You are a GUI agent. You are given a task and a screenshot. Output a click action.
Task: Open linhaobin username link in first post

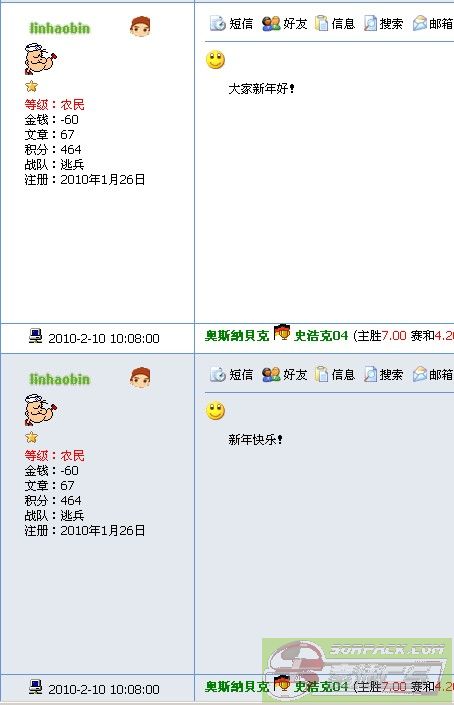click(x=60, y=28)
